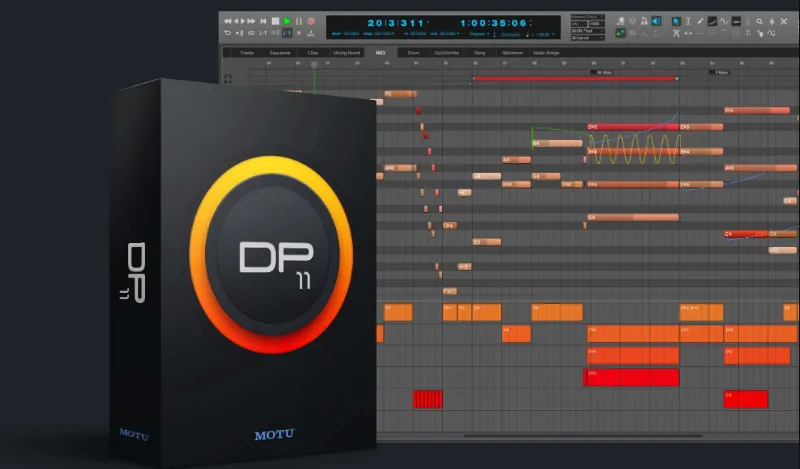Switch to the Clips tab
Screen dimensions: 800x469
pyautogui.click(x=313, y=53)
